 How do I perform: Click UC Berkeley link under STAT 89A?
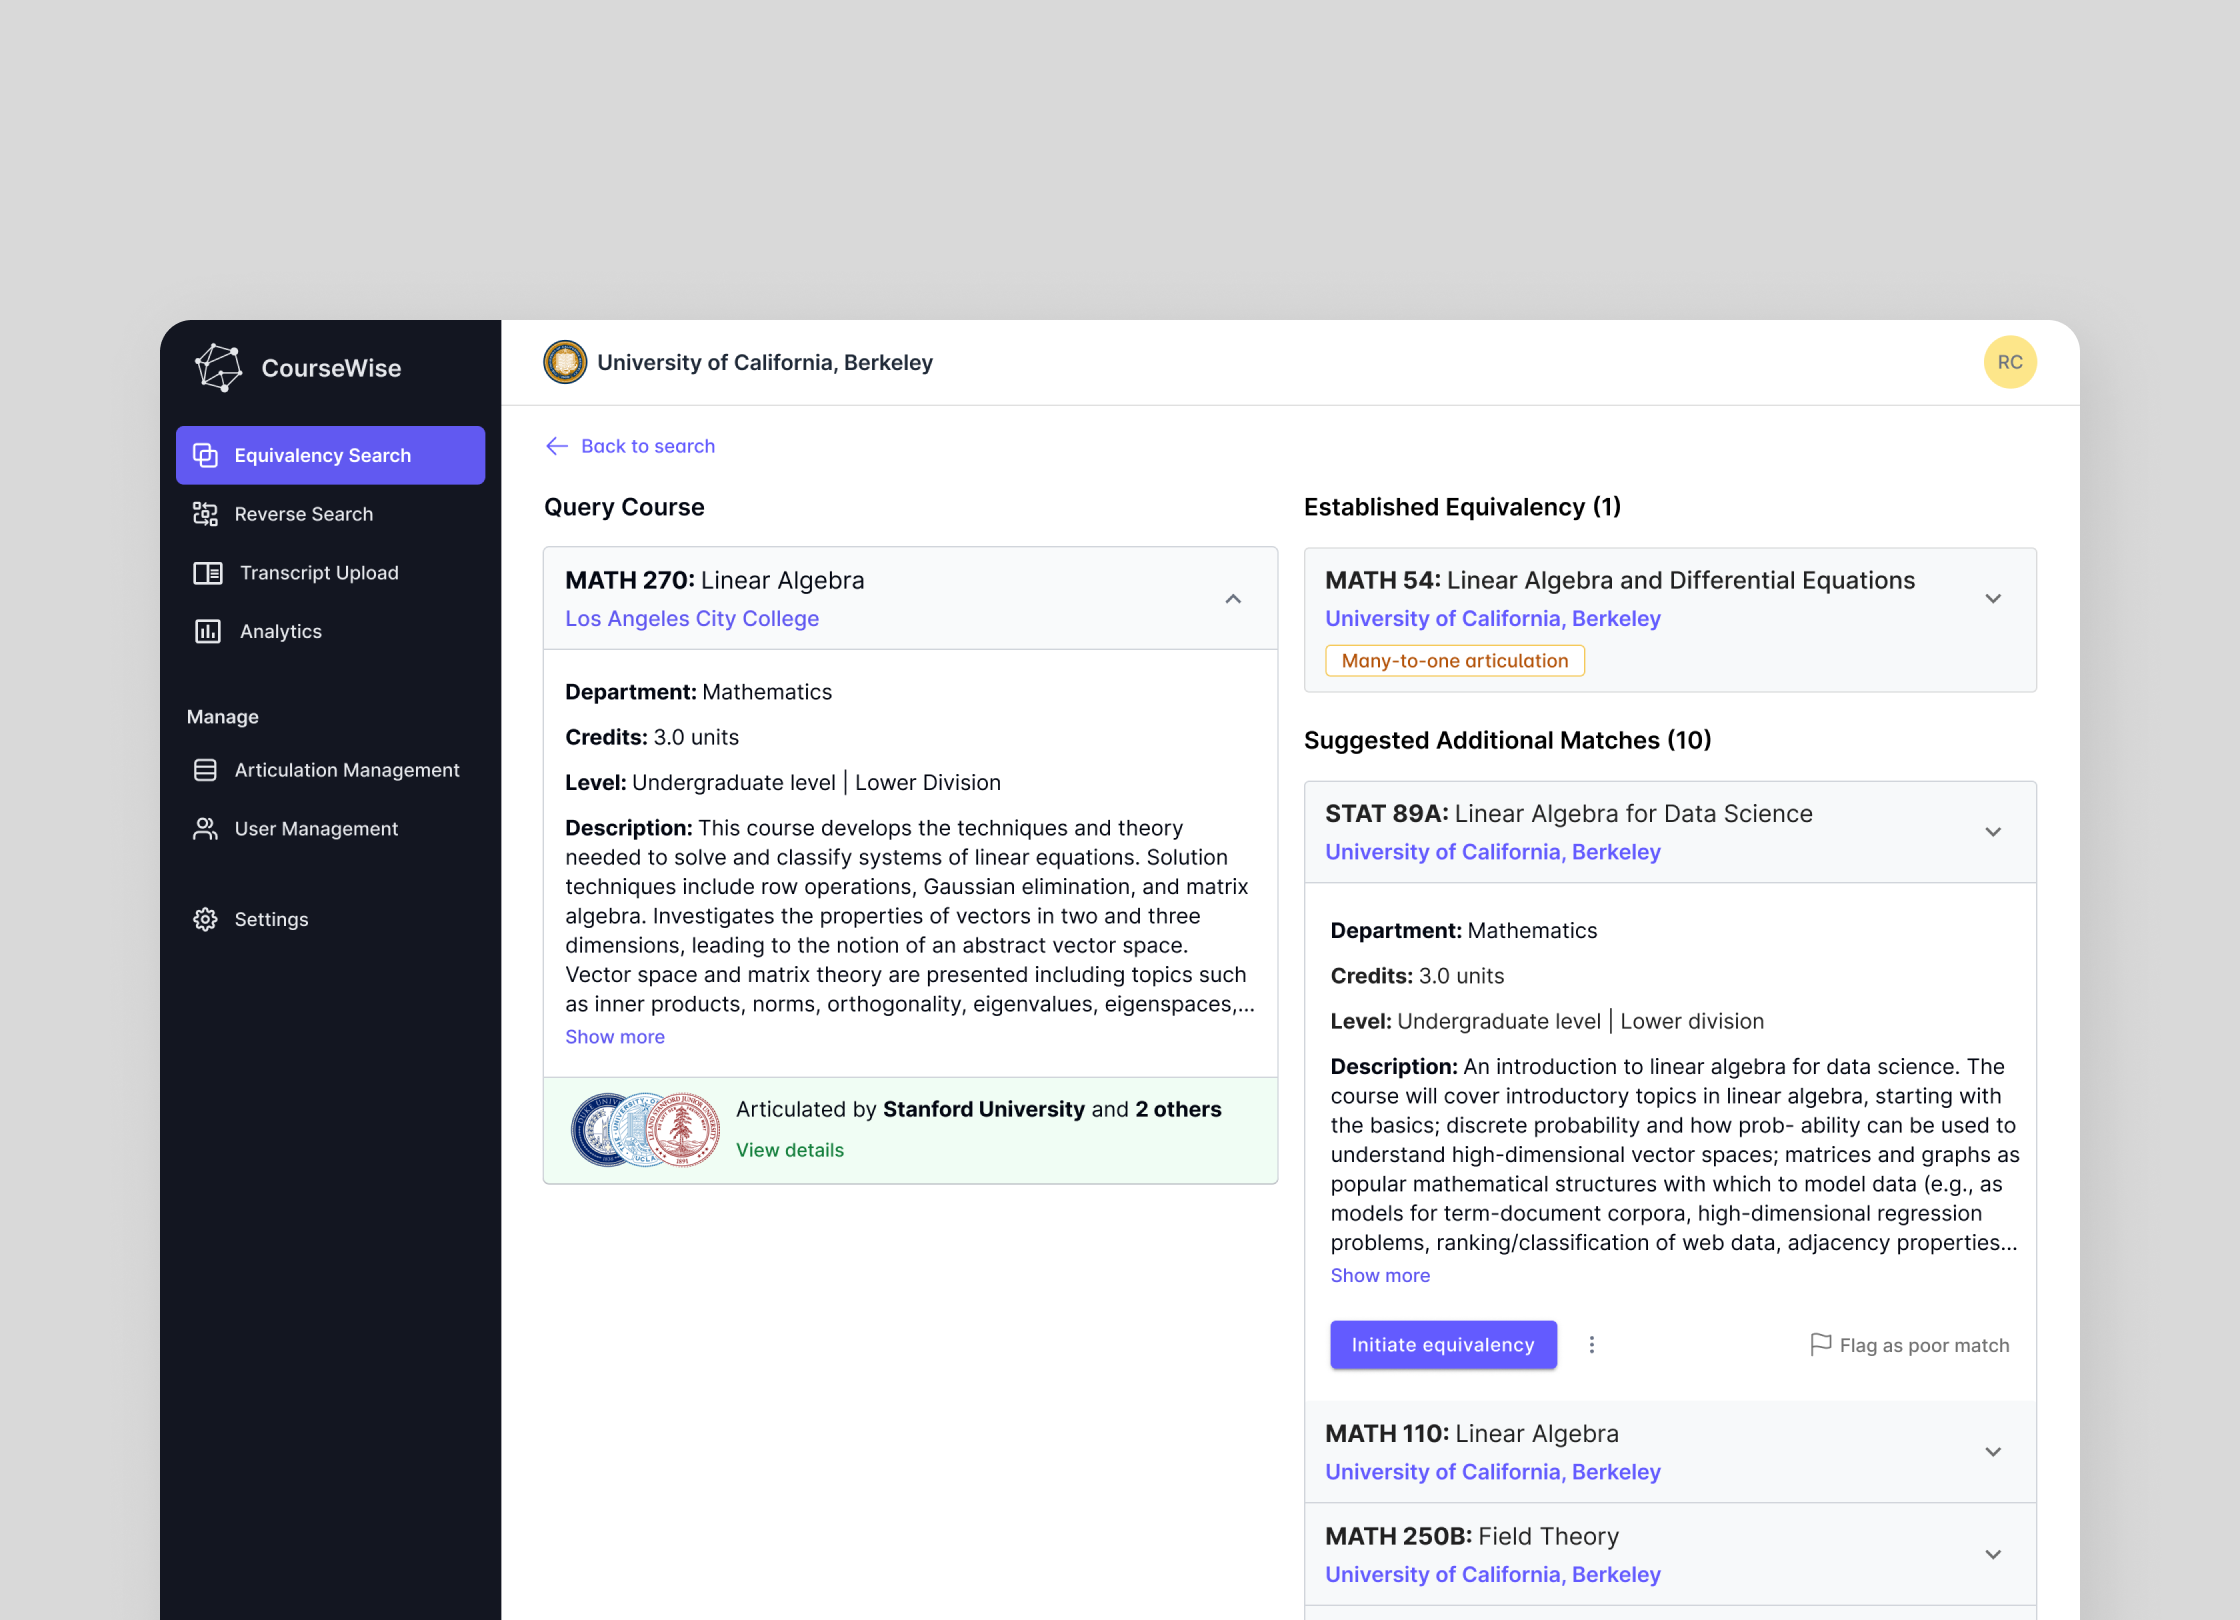[x=1493, y=852]
